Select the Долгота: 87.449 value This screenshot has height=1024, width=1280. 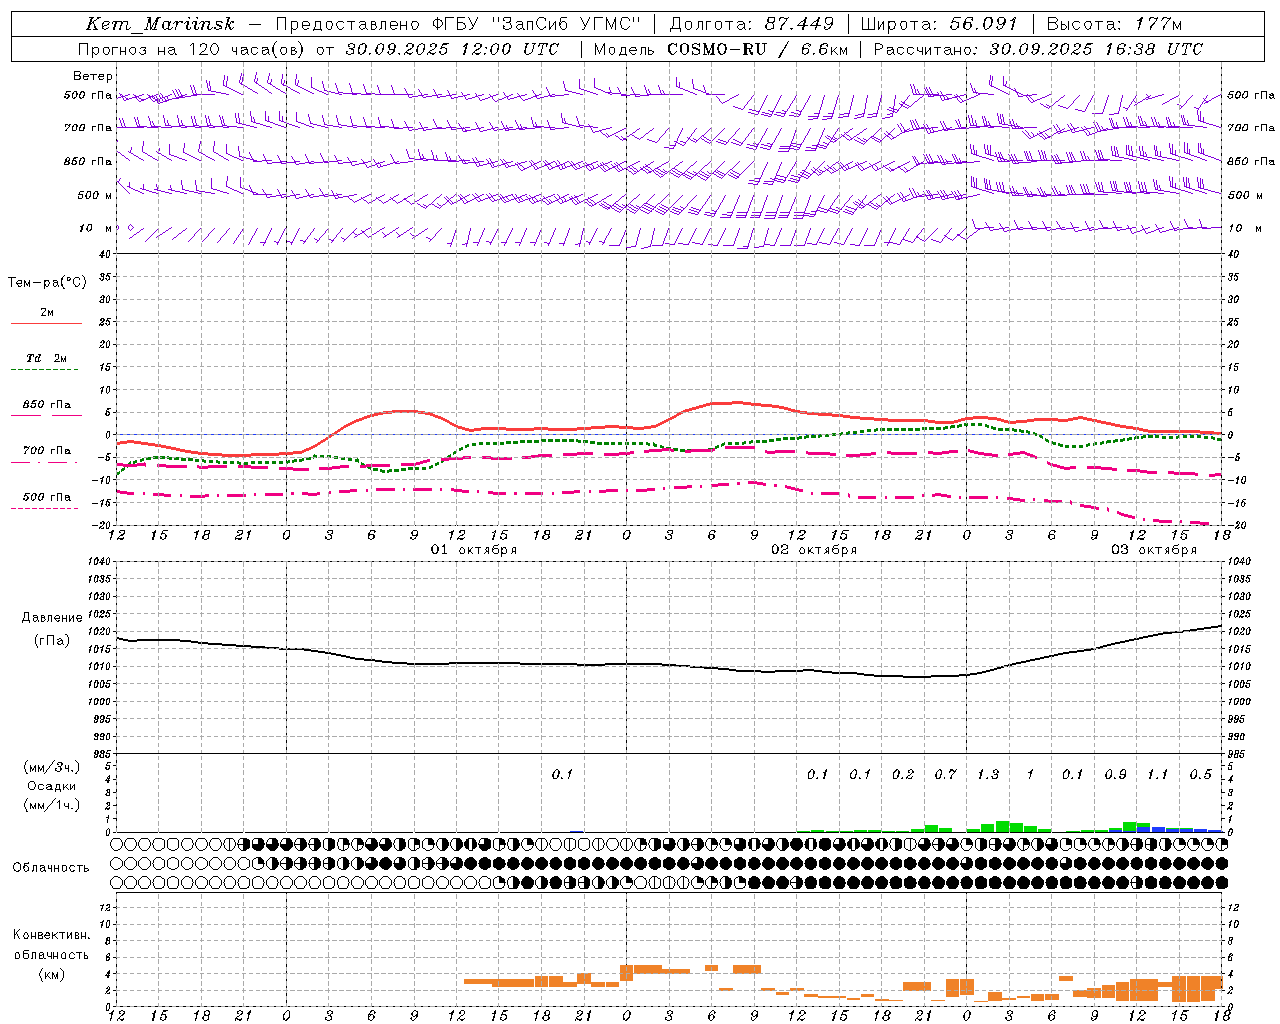pos(751,24)
